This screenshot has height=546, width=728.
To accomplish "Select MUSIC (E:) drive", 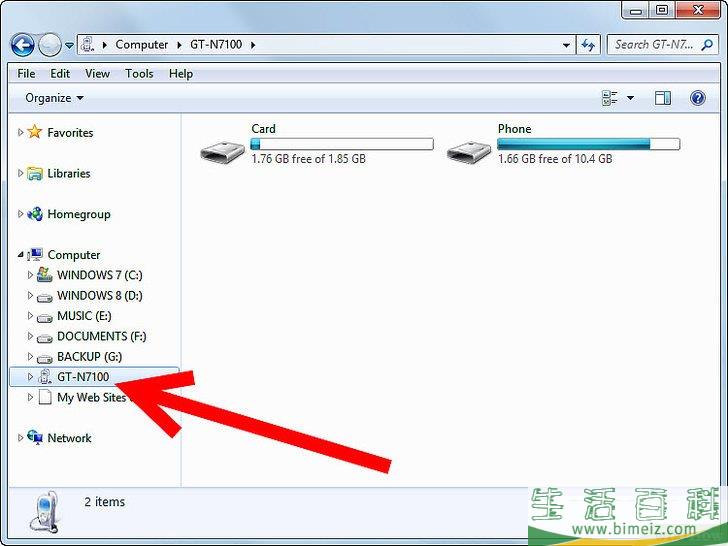I will pos(84,316).
